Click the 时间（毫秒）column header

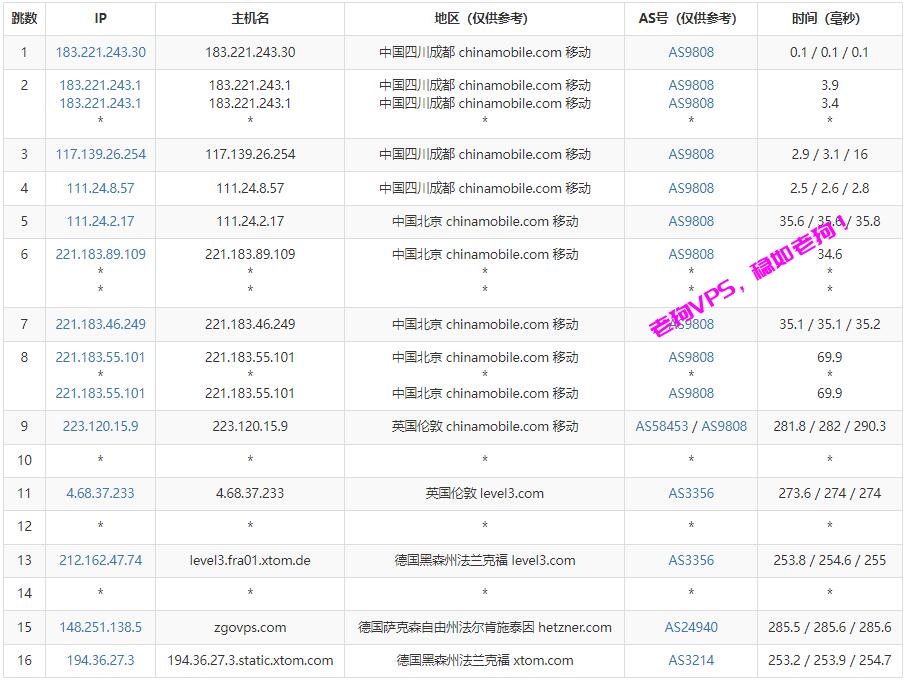click(x=829, y=18)
